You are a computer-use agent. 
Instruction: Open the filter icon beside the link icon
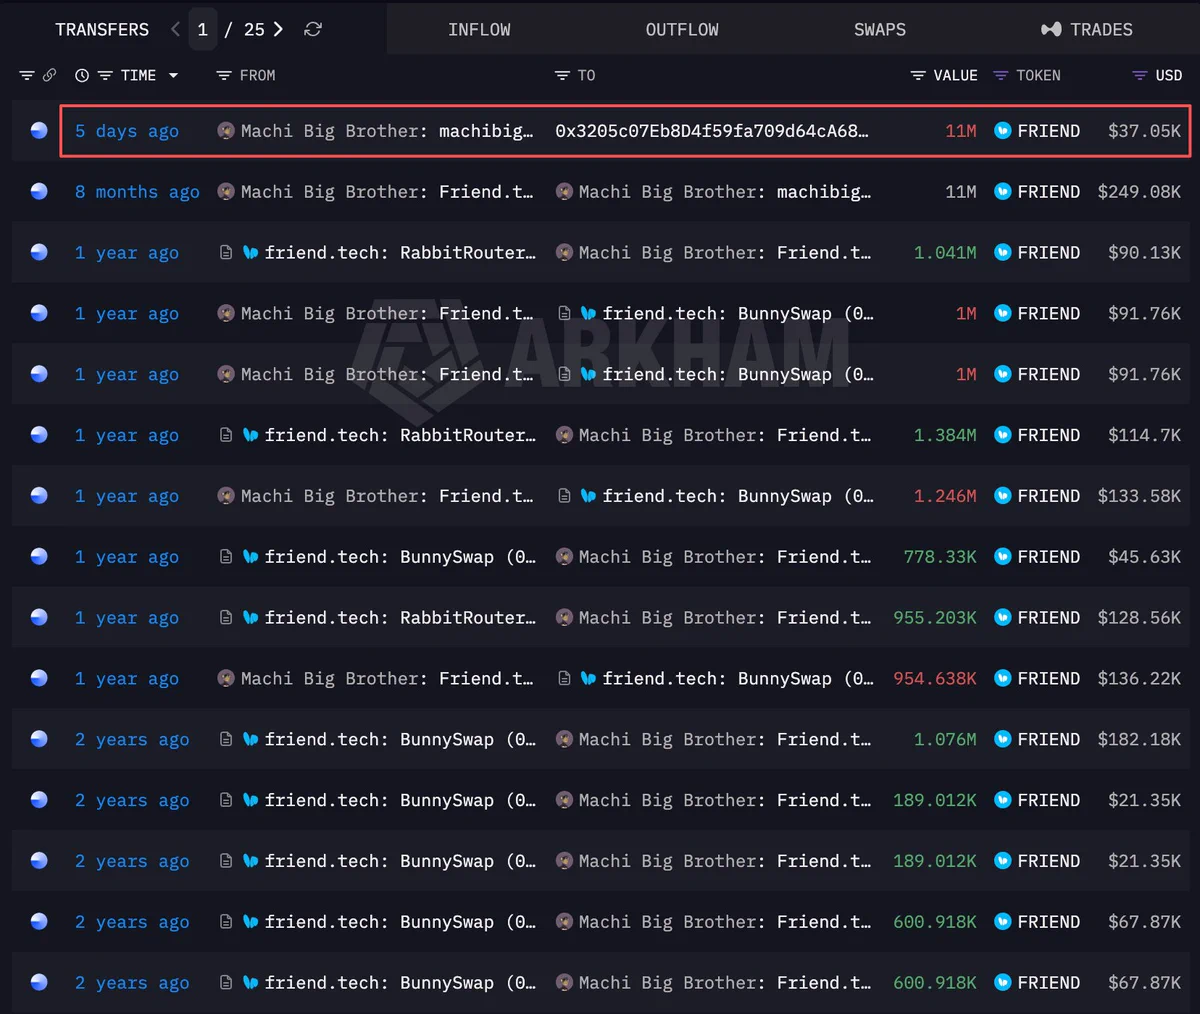pyautogui.click(x=27, y=75)
